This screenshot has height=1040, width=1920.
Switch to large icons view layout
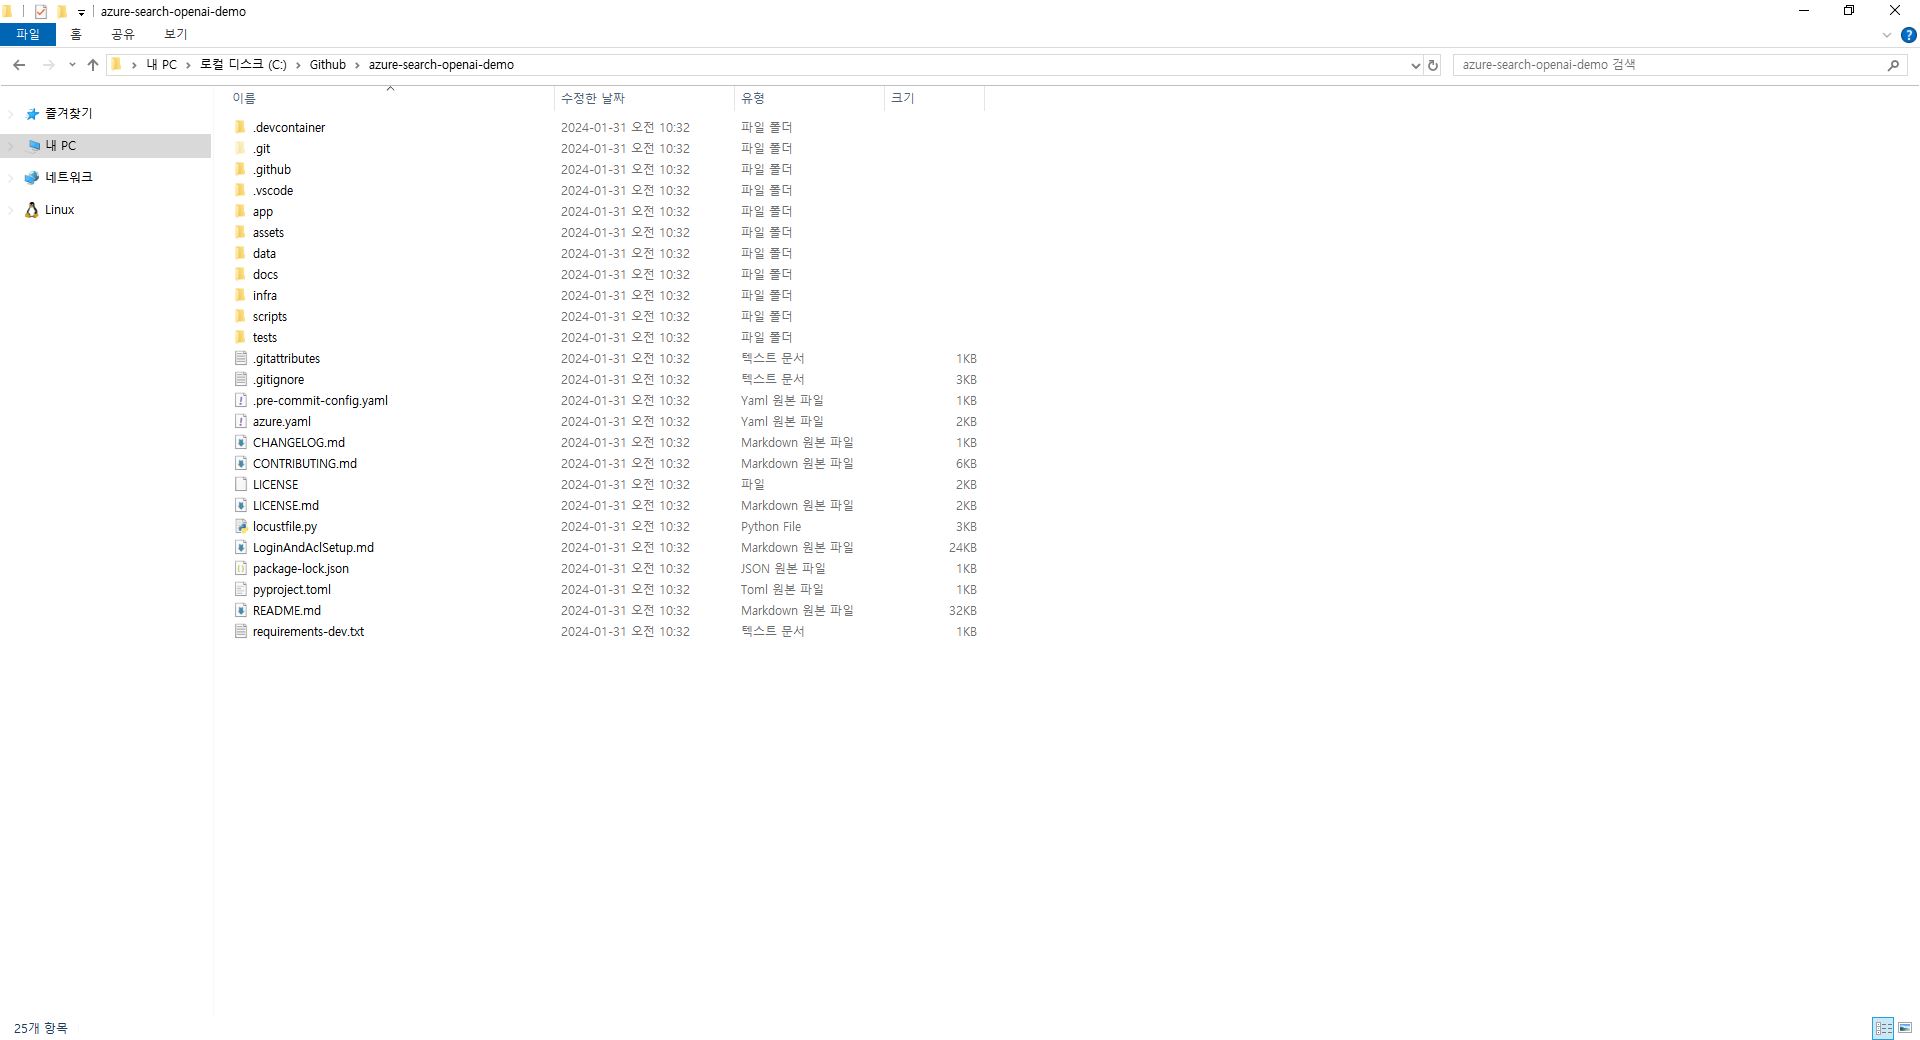(x=1905, y=1028)
